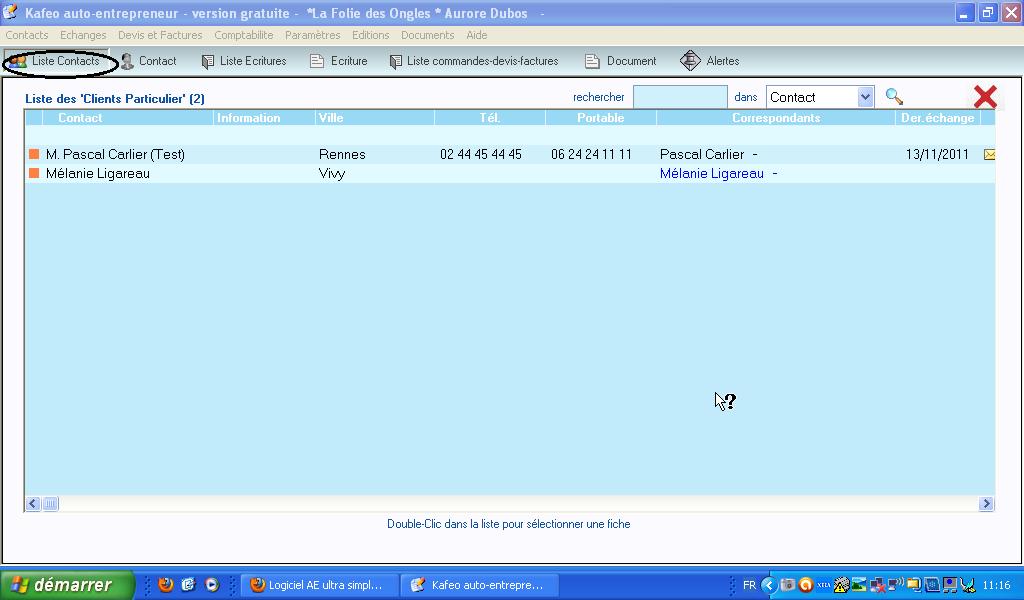Click the orange marker beside Mélanie Ligareau
Viewport: 1024px width, 600px height.
pos(34,174)
